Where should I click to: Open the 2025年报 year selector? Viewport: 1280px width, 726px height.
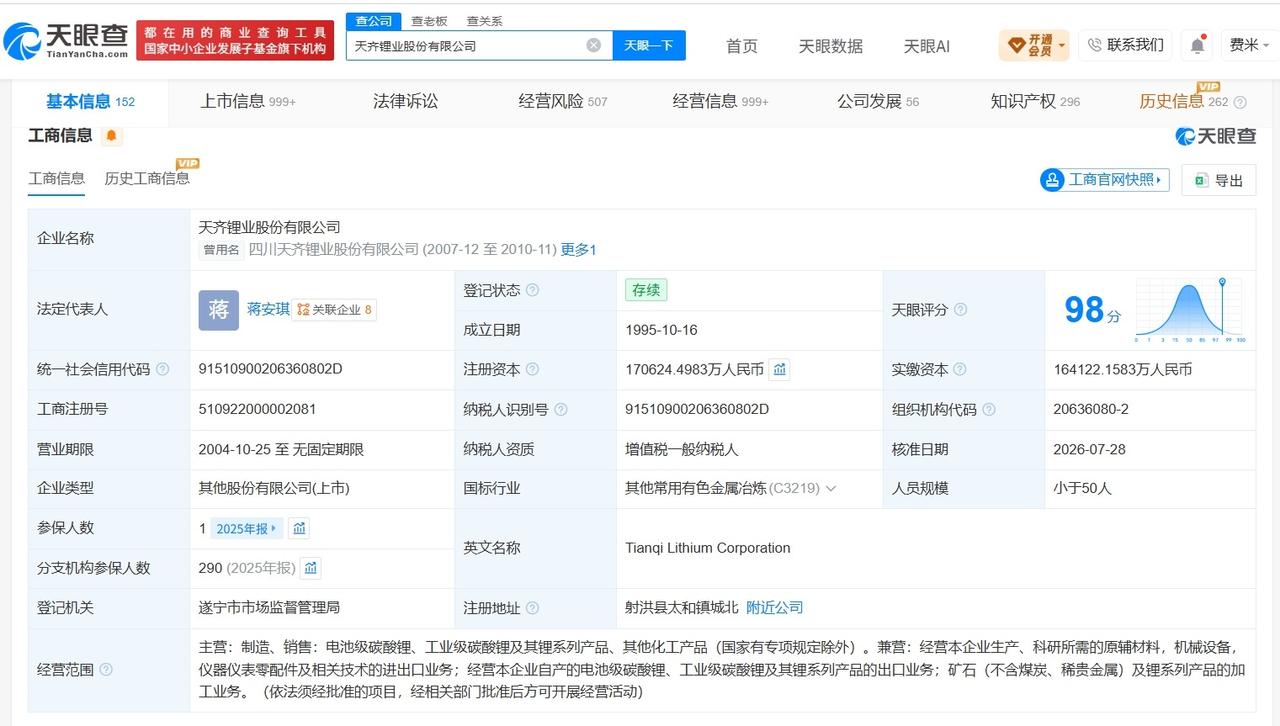246,528
